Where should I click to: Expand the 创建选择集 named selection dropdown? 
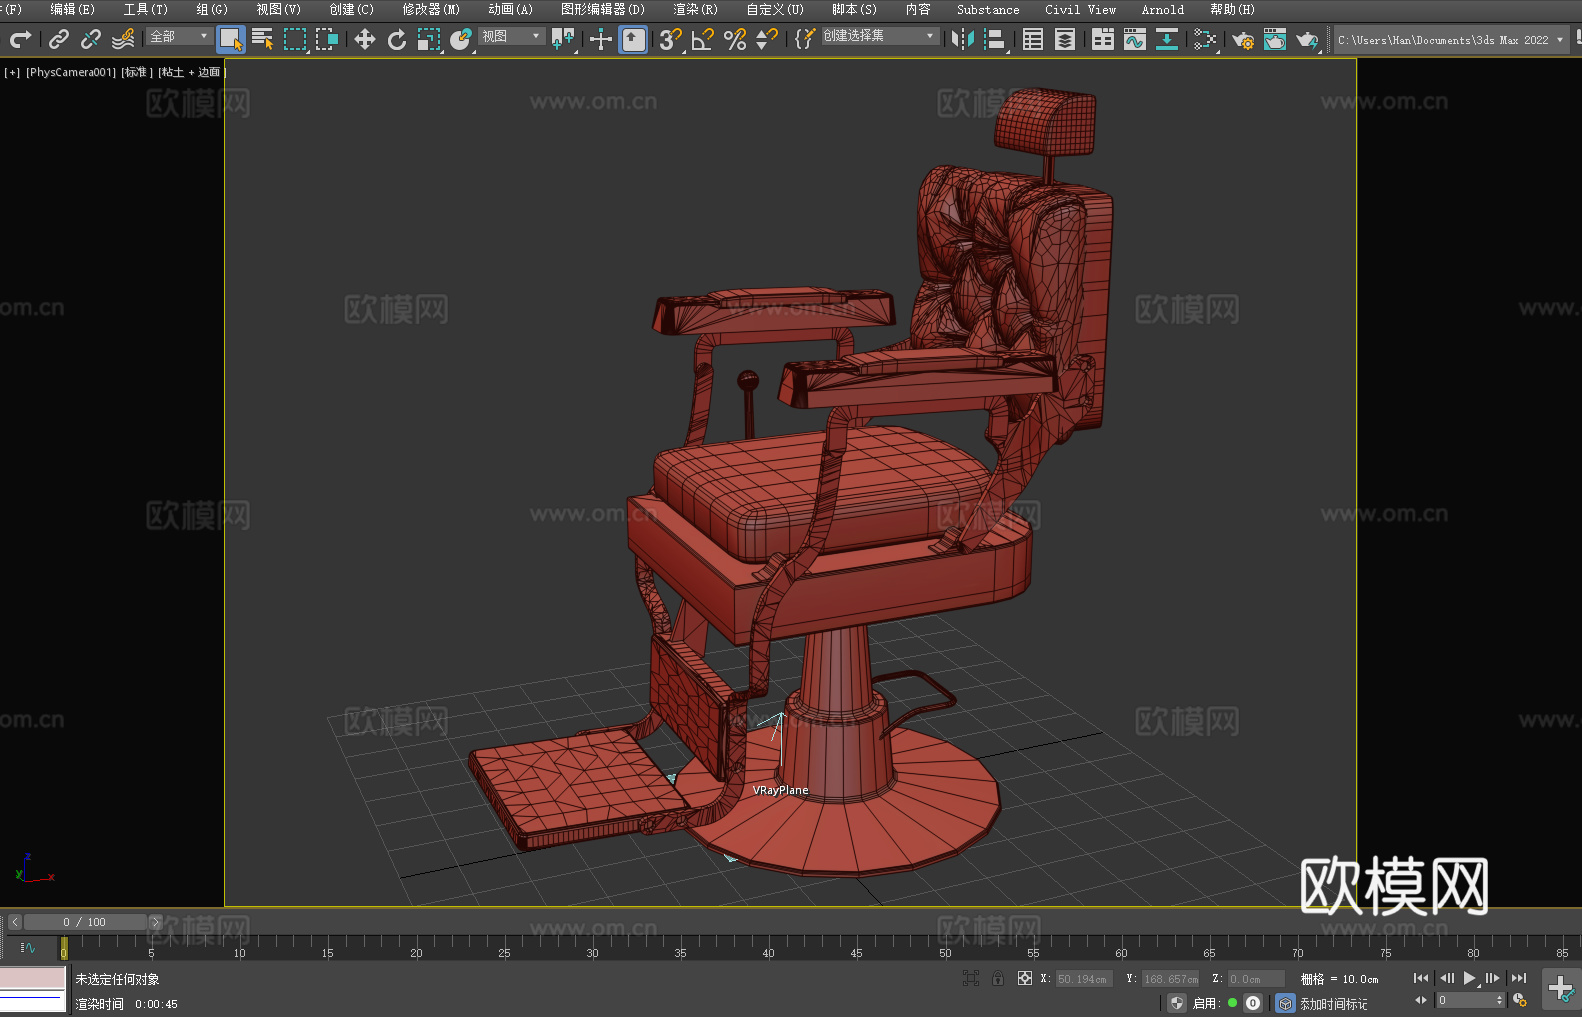pyautogui.click(x=880, y=36)
